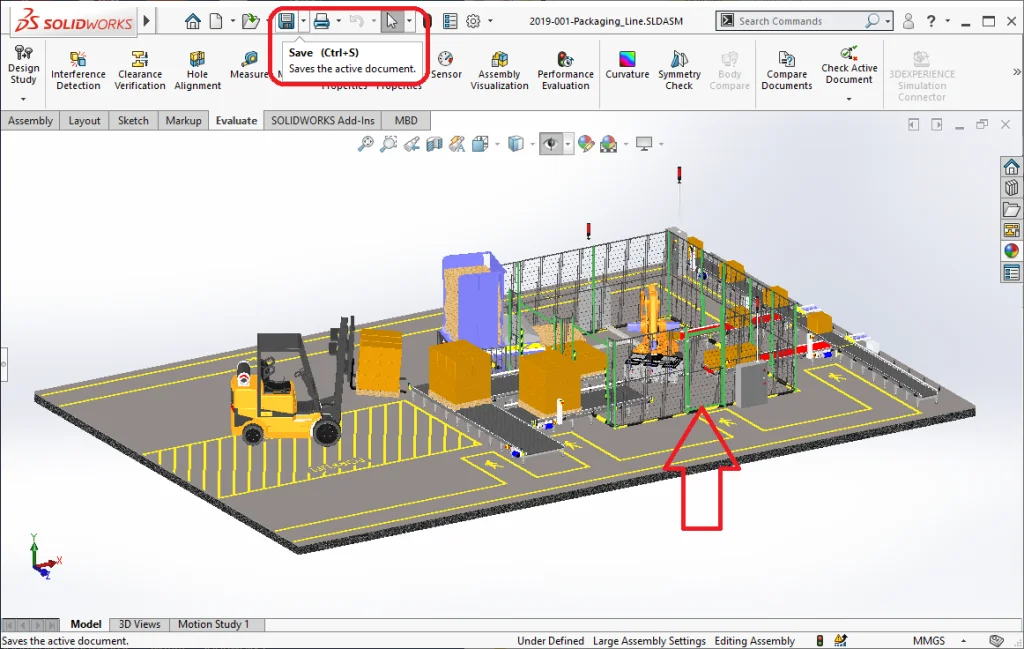
Task: Open Clearance Verification tool
Action: (x=140, y=71)
